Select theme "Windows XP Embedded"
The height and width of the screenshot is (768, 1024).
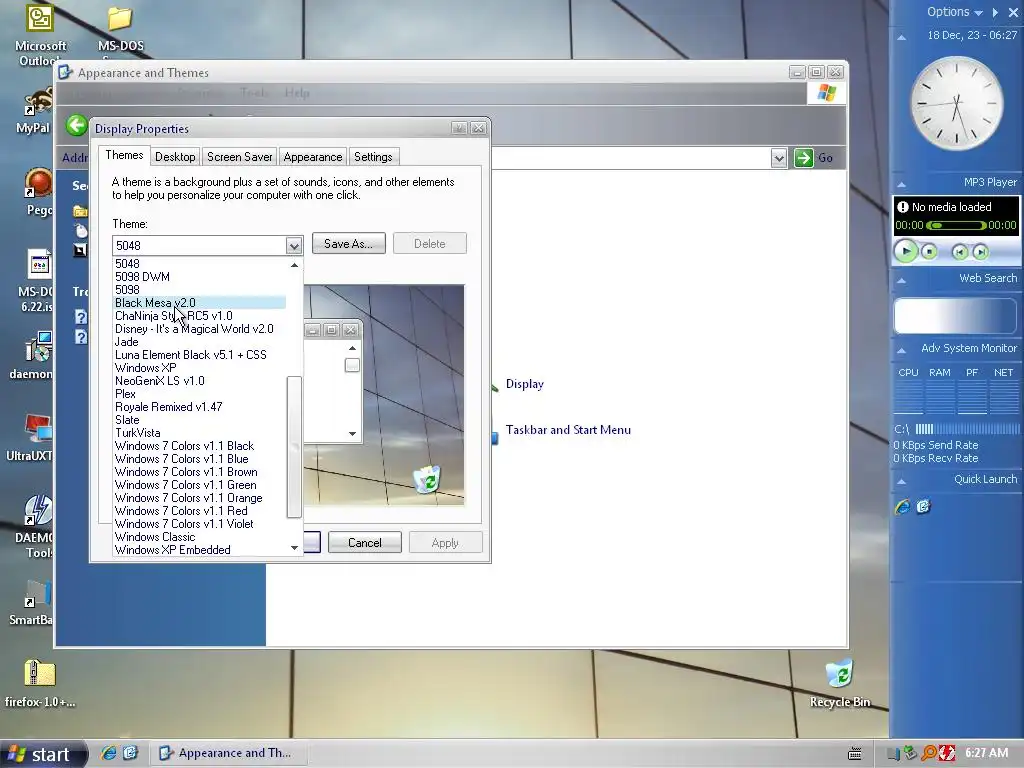(x=199, y=550)
